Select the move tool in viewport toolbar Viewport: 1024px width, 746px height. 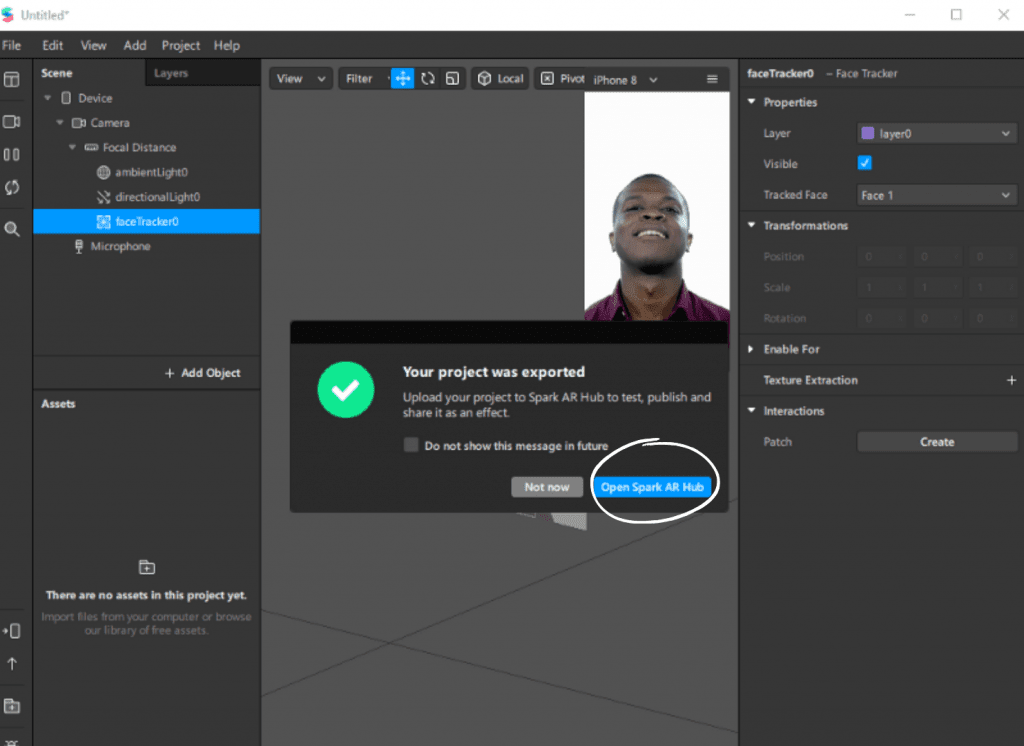coord(402,78)
